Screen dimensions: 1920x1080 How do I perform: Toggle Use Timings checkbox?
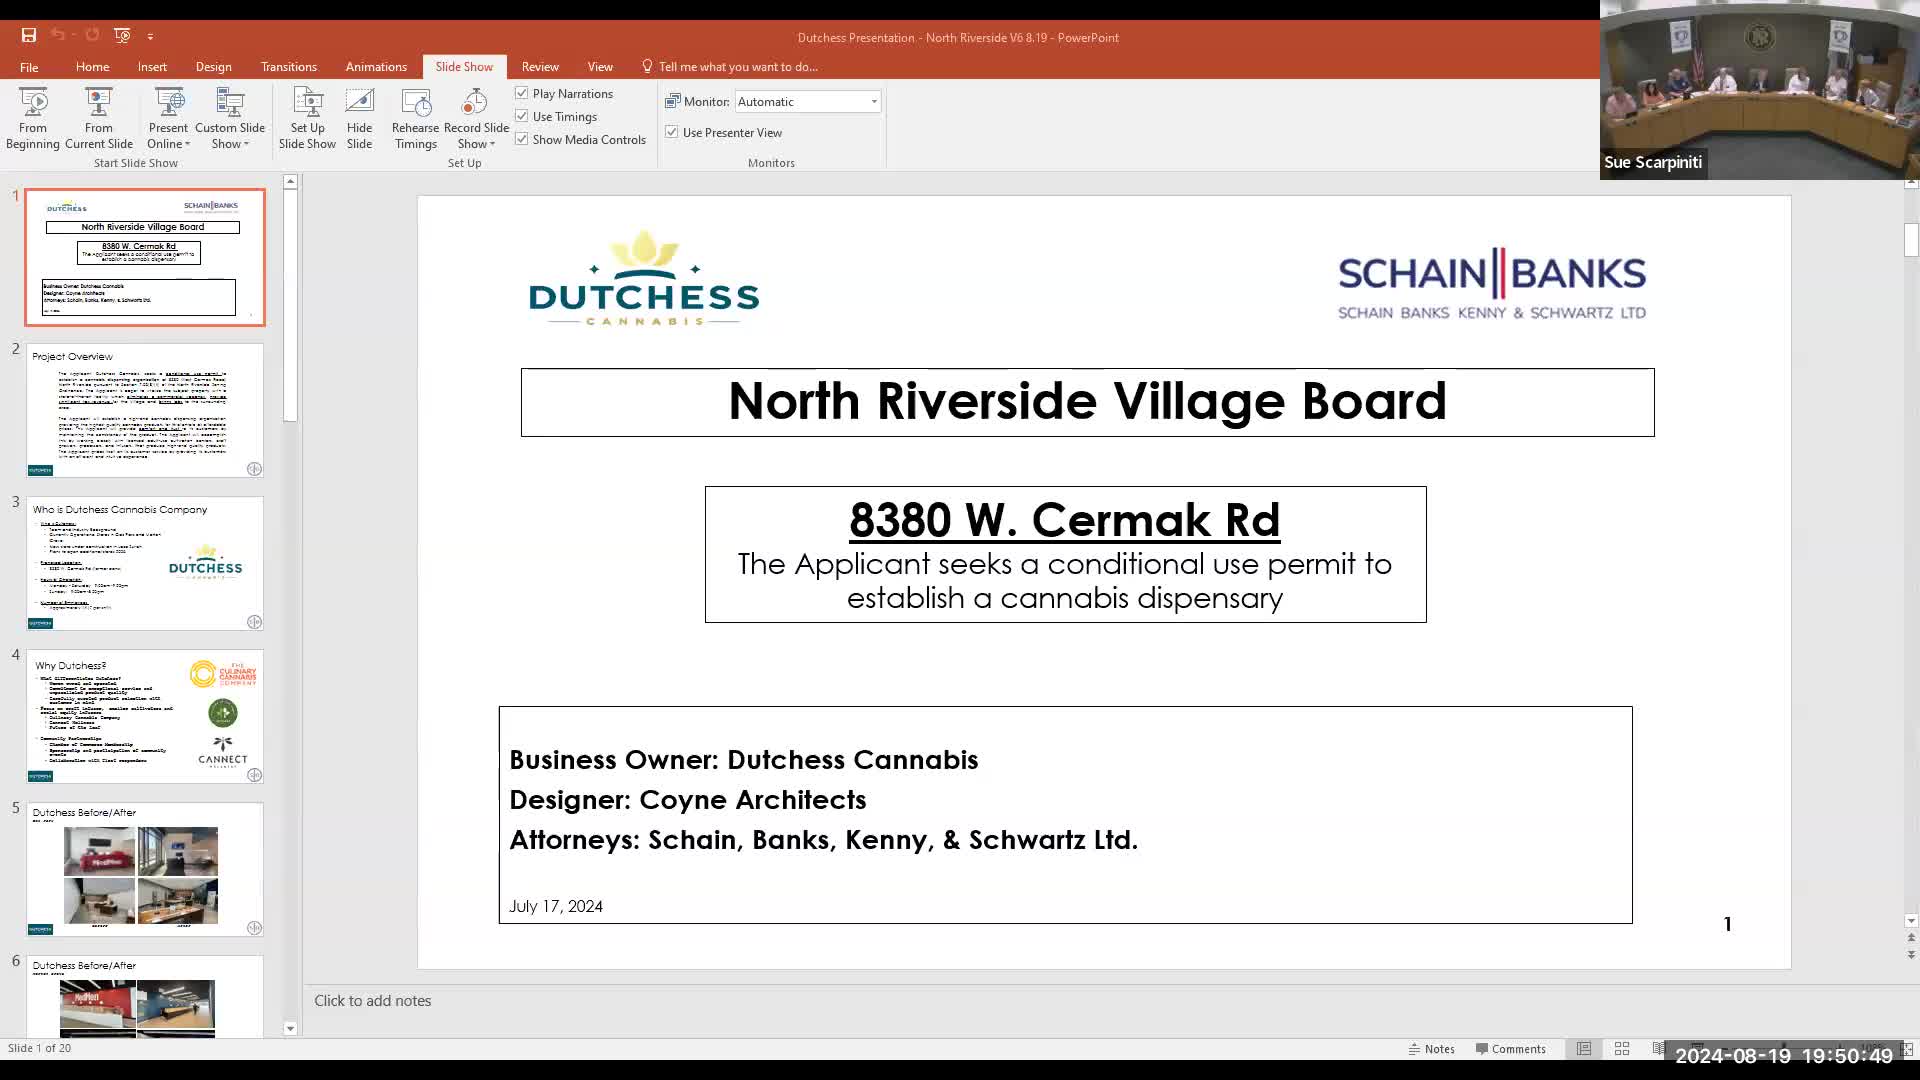522,116
